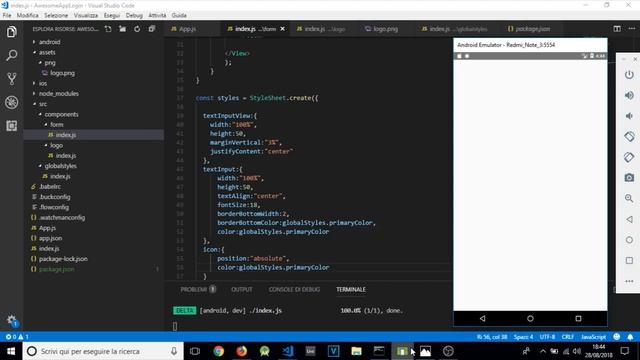Viewport: 640px width, 360px height.
Task: Open the editor more actions menu
Action: pos(632,29)
